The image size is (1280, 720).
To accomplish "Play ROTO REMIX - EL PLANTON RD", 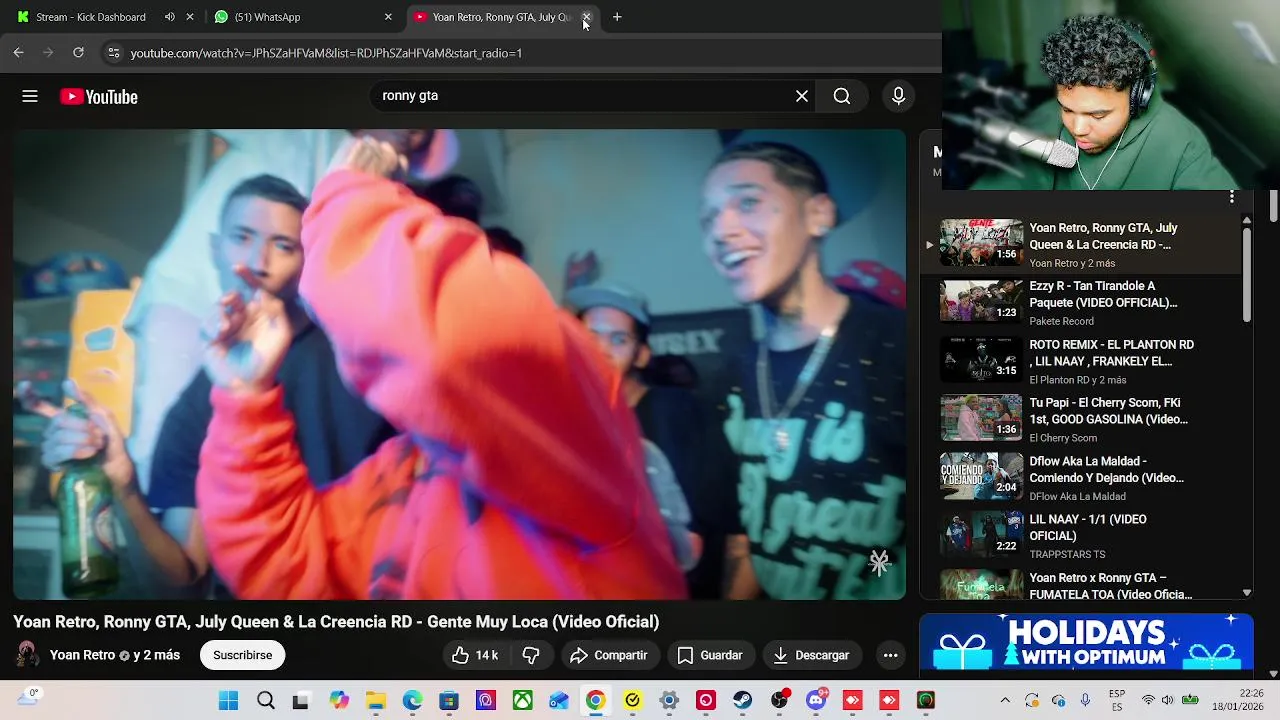I will (1080, 360).
